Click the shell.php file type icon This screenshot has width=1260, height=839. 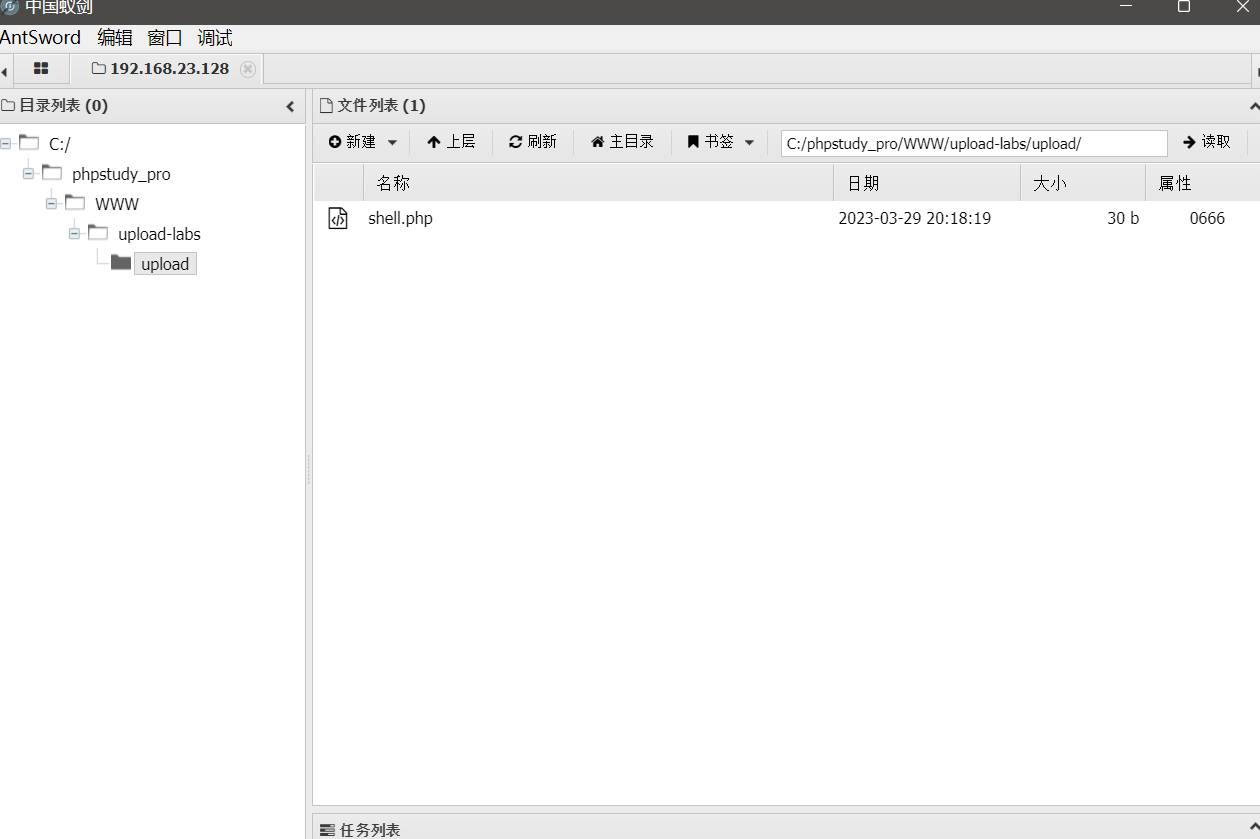pos(338,217)
